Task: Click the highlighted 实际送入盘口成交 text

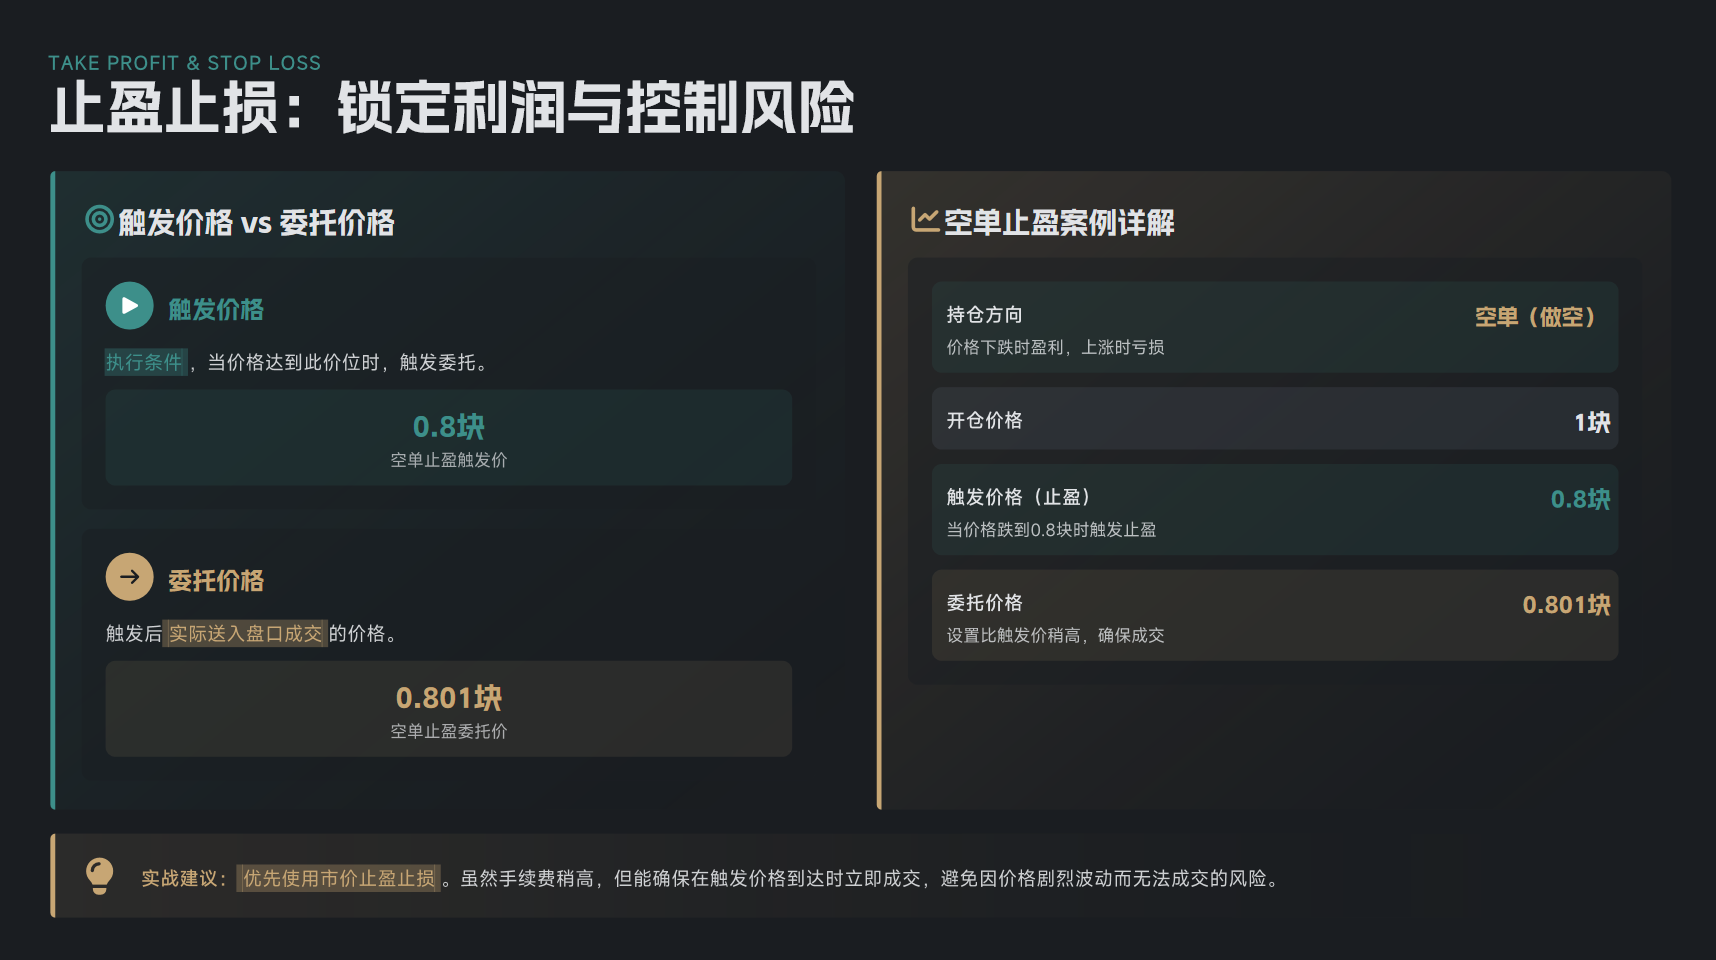Action: click(245, 634)
